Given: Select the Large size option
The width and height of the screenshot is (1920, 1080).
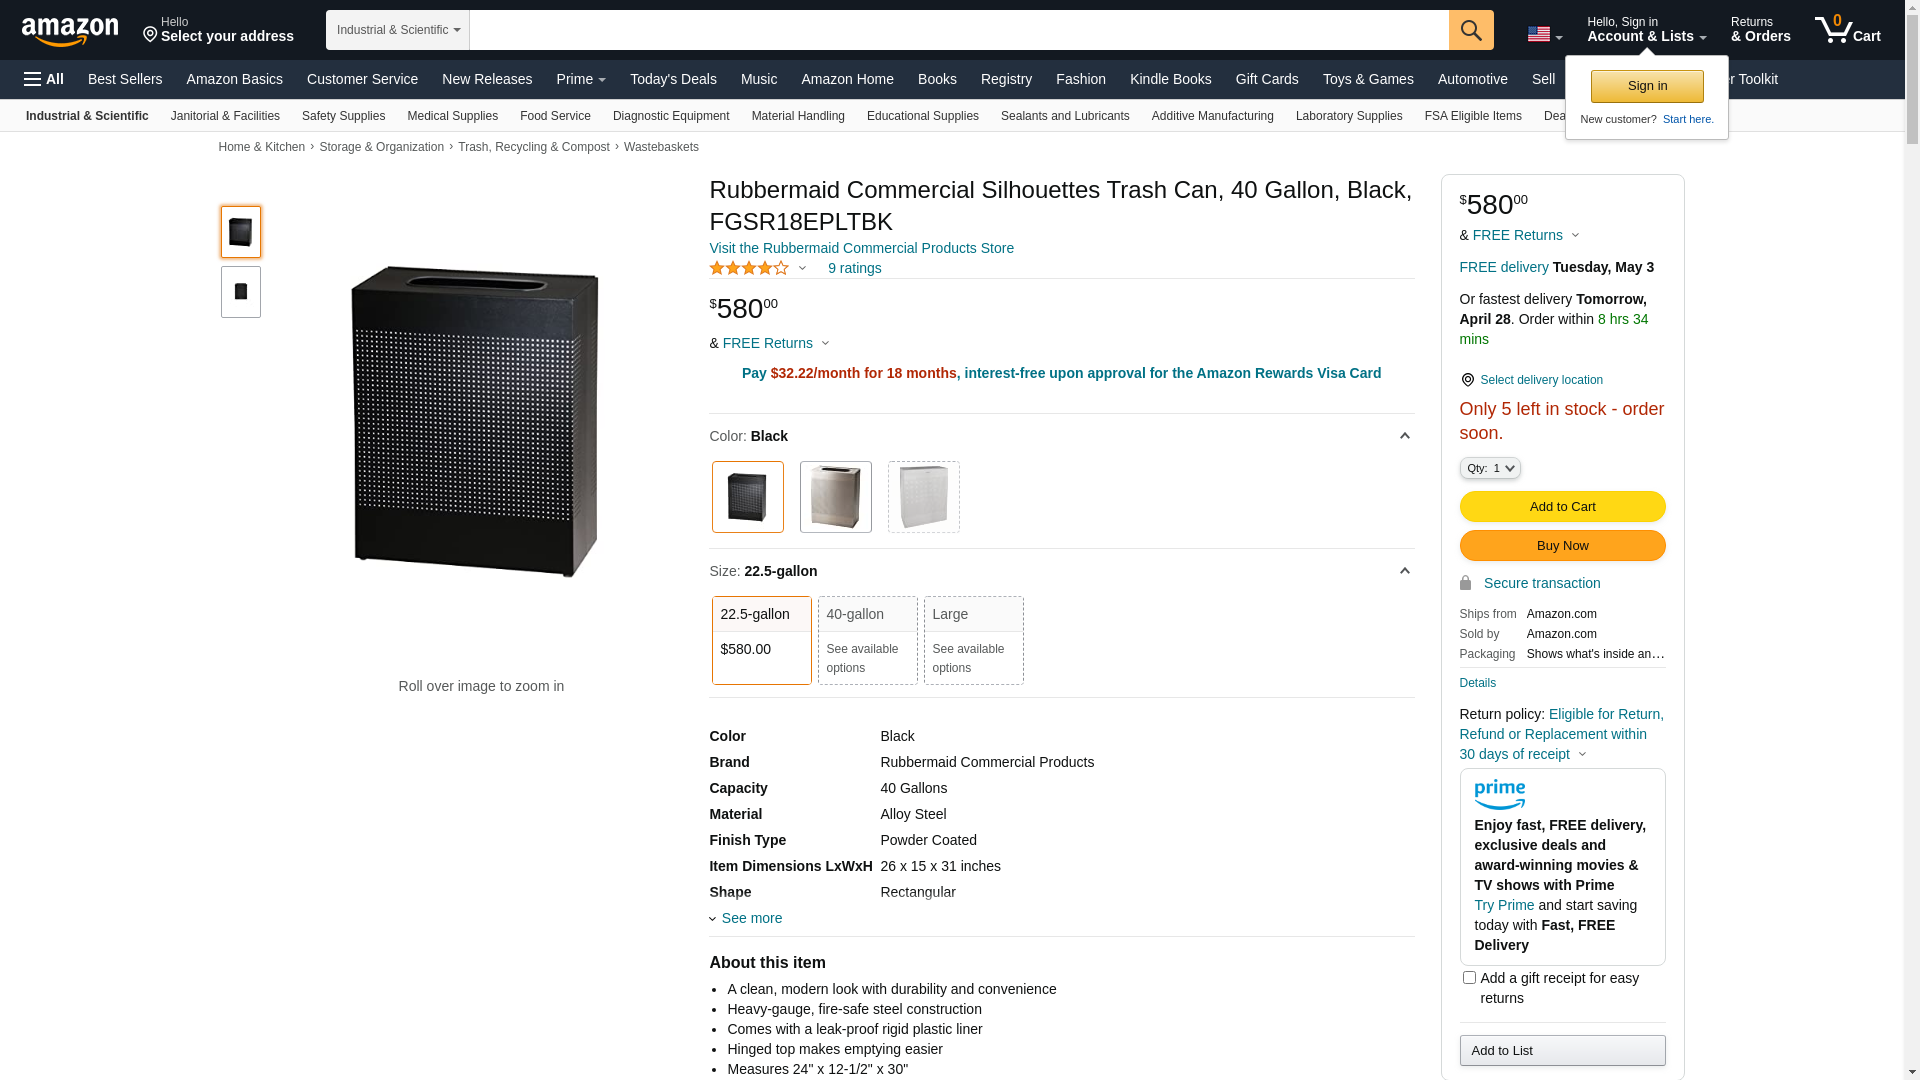Looking at the screenshot, I should pyautogui.click(x=973, y=640).
